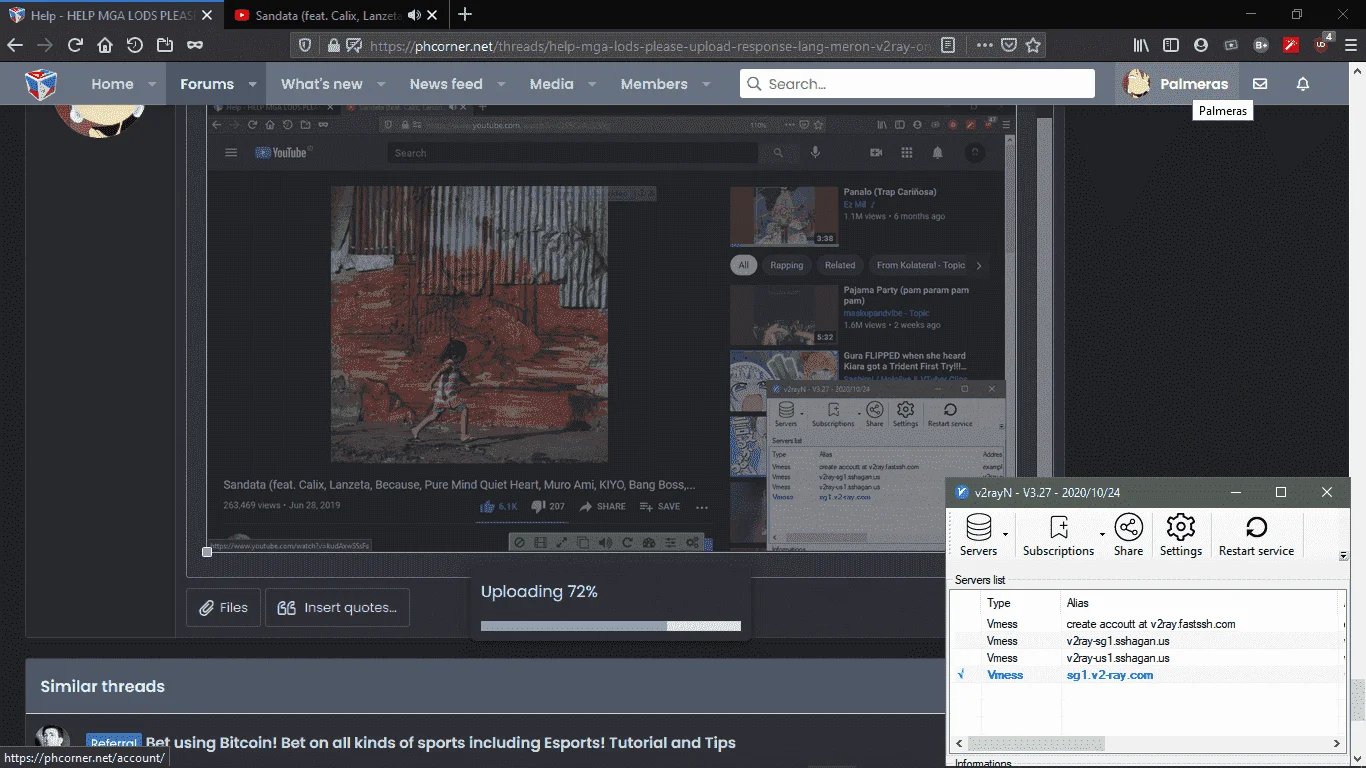Open the Firefox account icon
Image resolution: width=1366 pixels, height=768 pixels.
coord(1201,45)
